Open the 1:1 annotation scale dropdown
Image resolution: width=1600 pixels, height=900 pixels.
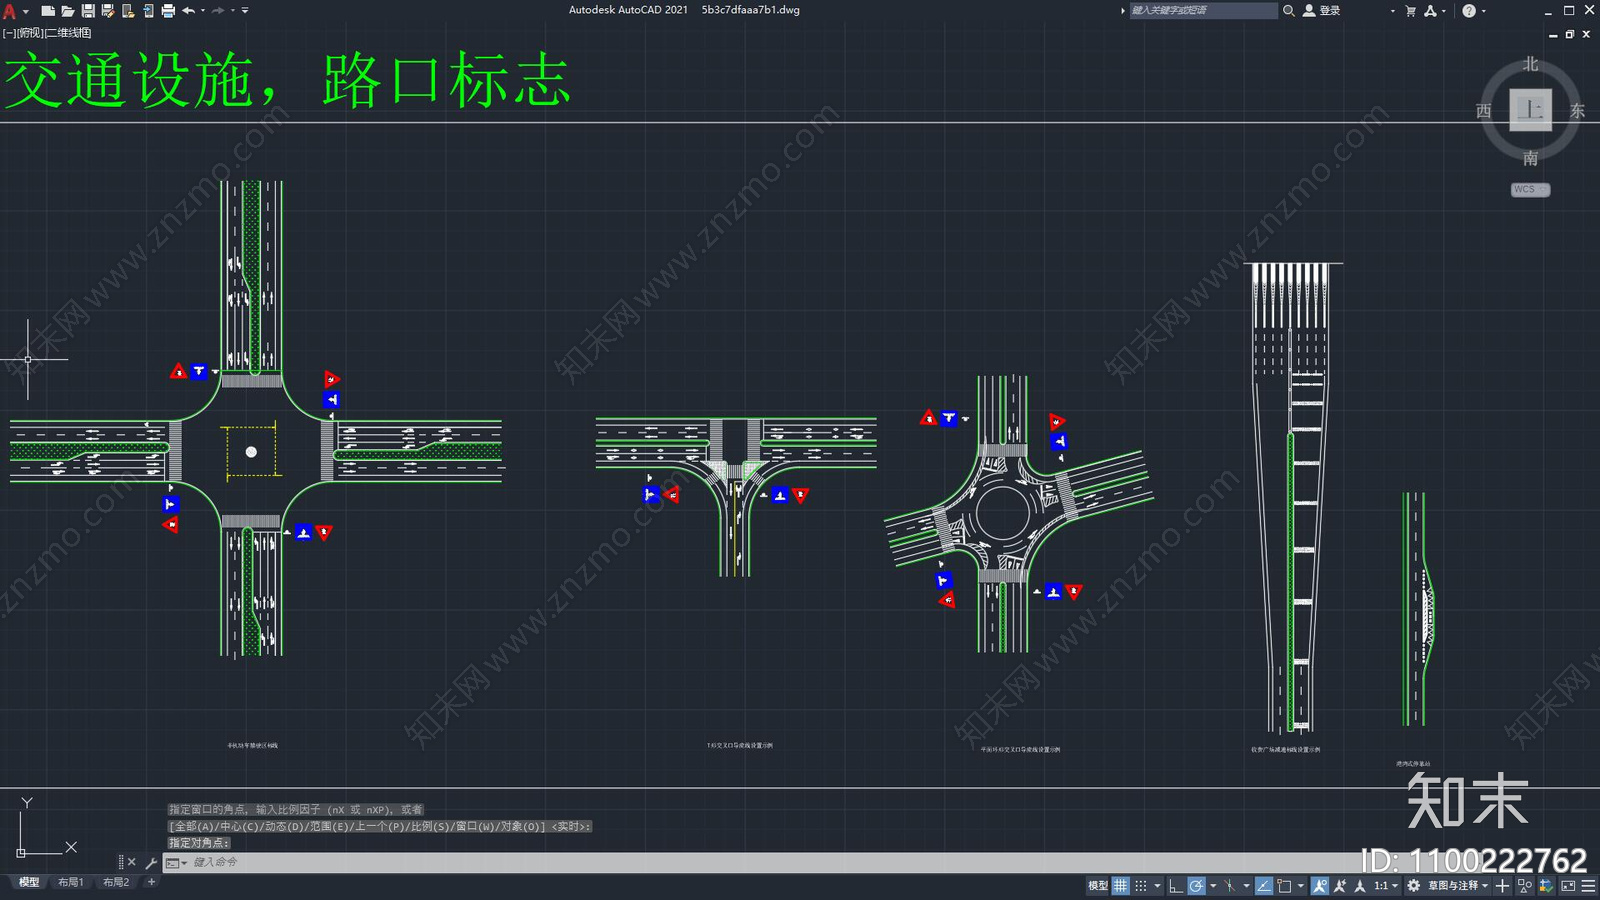pos(1386,886)
